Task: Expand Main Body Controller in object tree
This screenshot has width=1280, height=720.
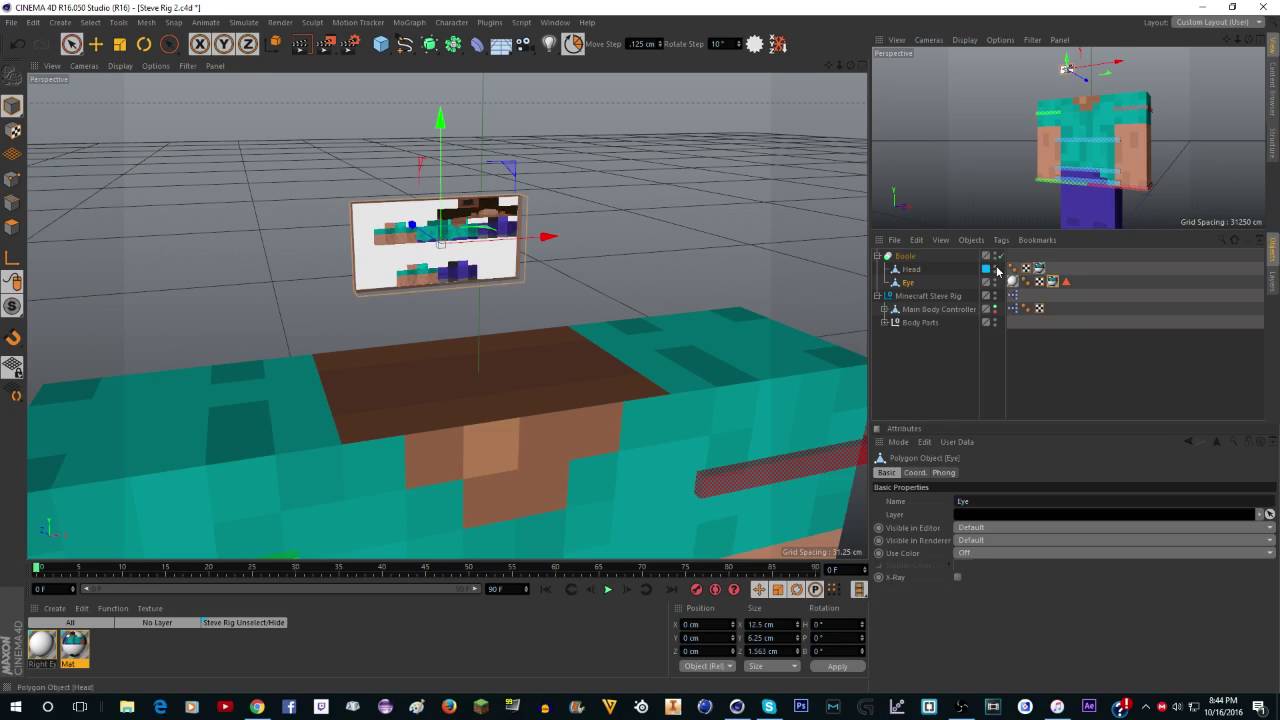Action: (884, 309)
